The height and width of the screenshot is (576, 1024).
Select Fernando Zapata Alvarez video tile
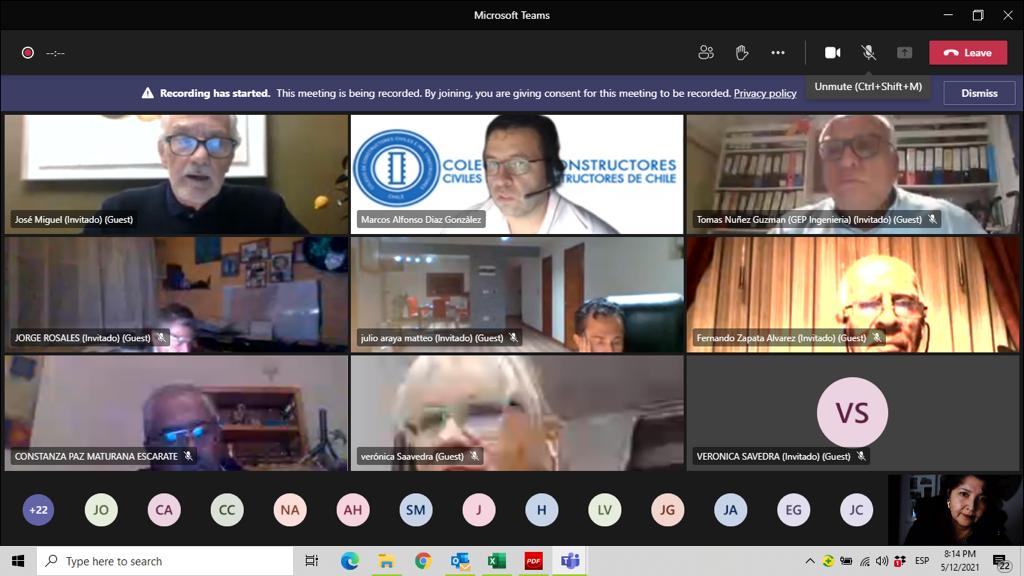click(852, 295)
